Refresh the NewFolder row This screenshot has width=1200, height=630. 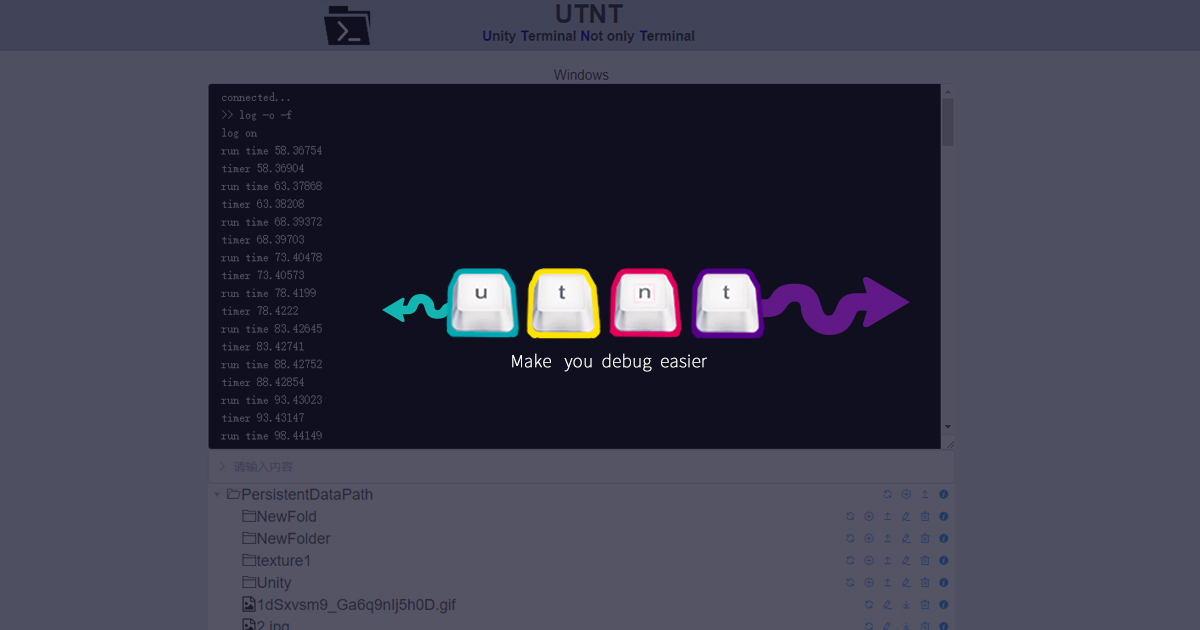850,538
